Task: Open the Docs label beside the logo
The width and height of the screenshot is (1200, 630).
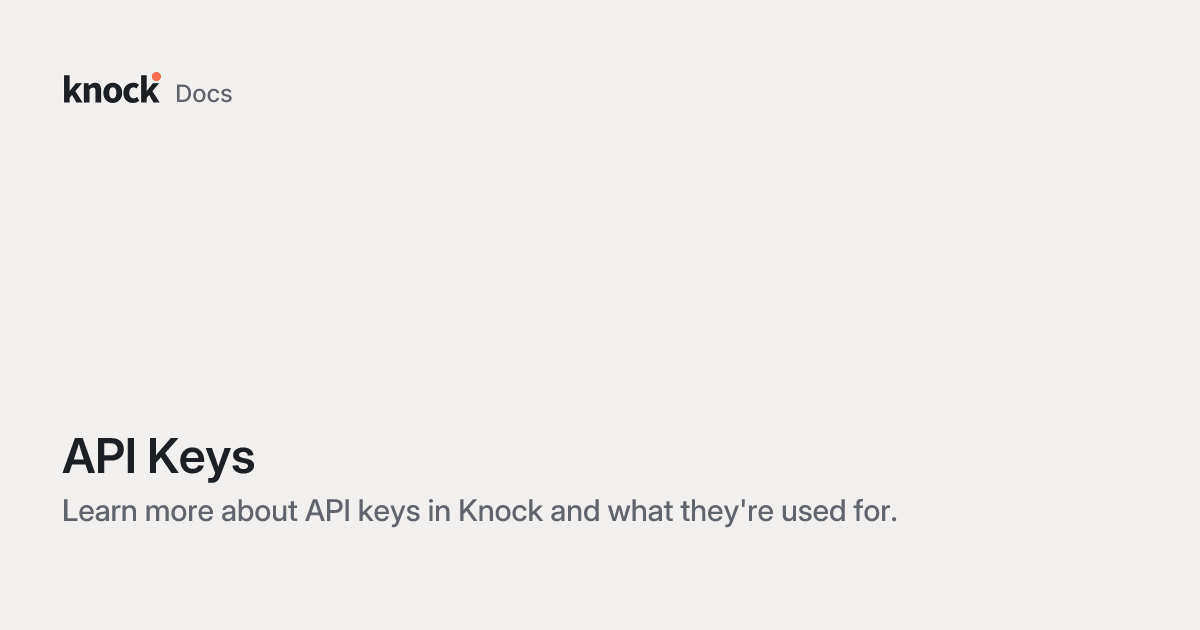Action: [x=204, y=93]
